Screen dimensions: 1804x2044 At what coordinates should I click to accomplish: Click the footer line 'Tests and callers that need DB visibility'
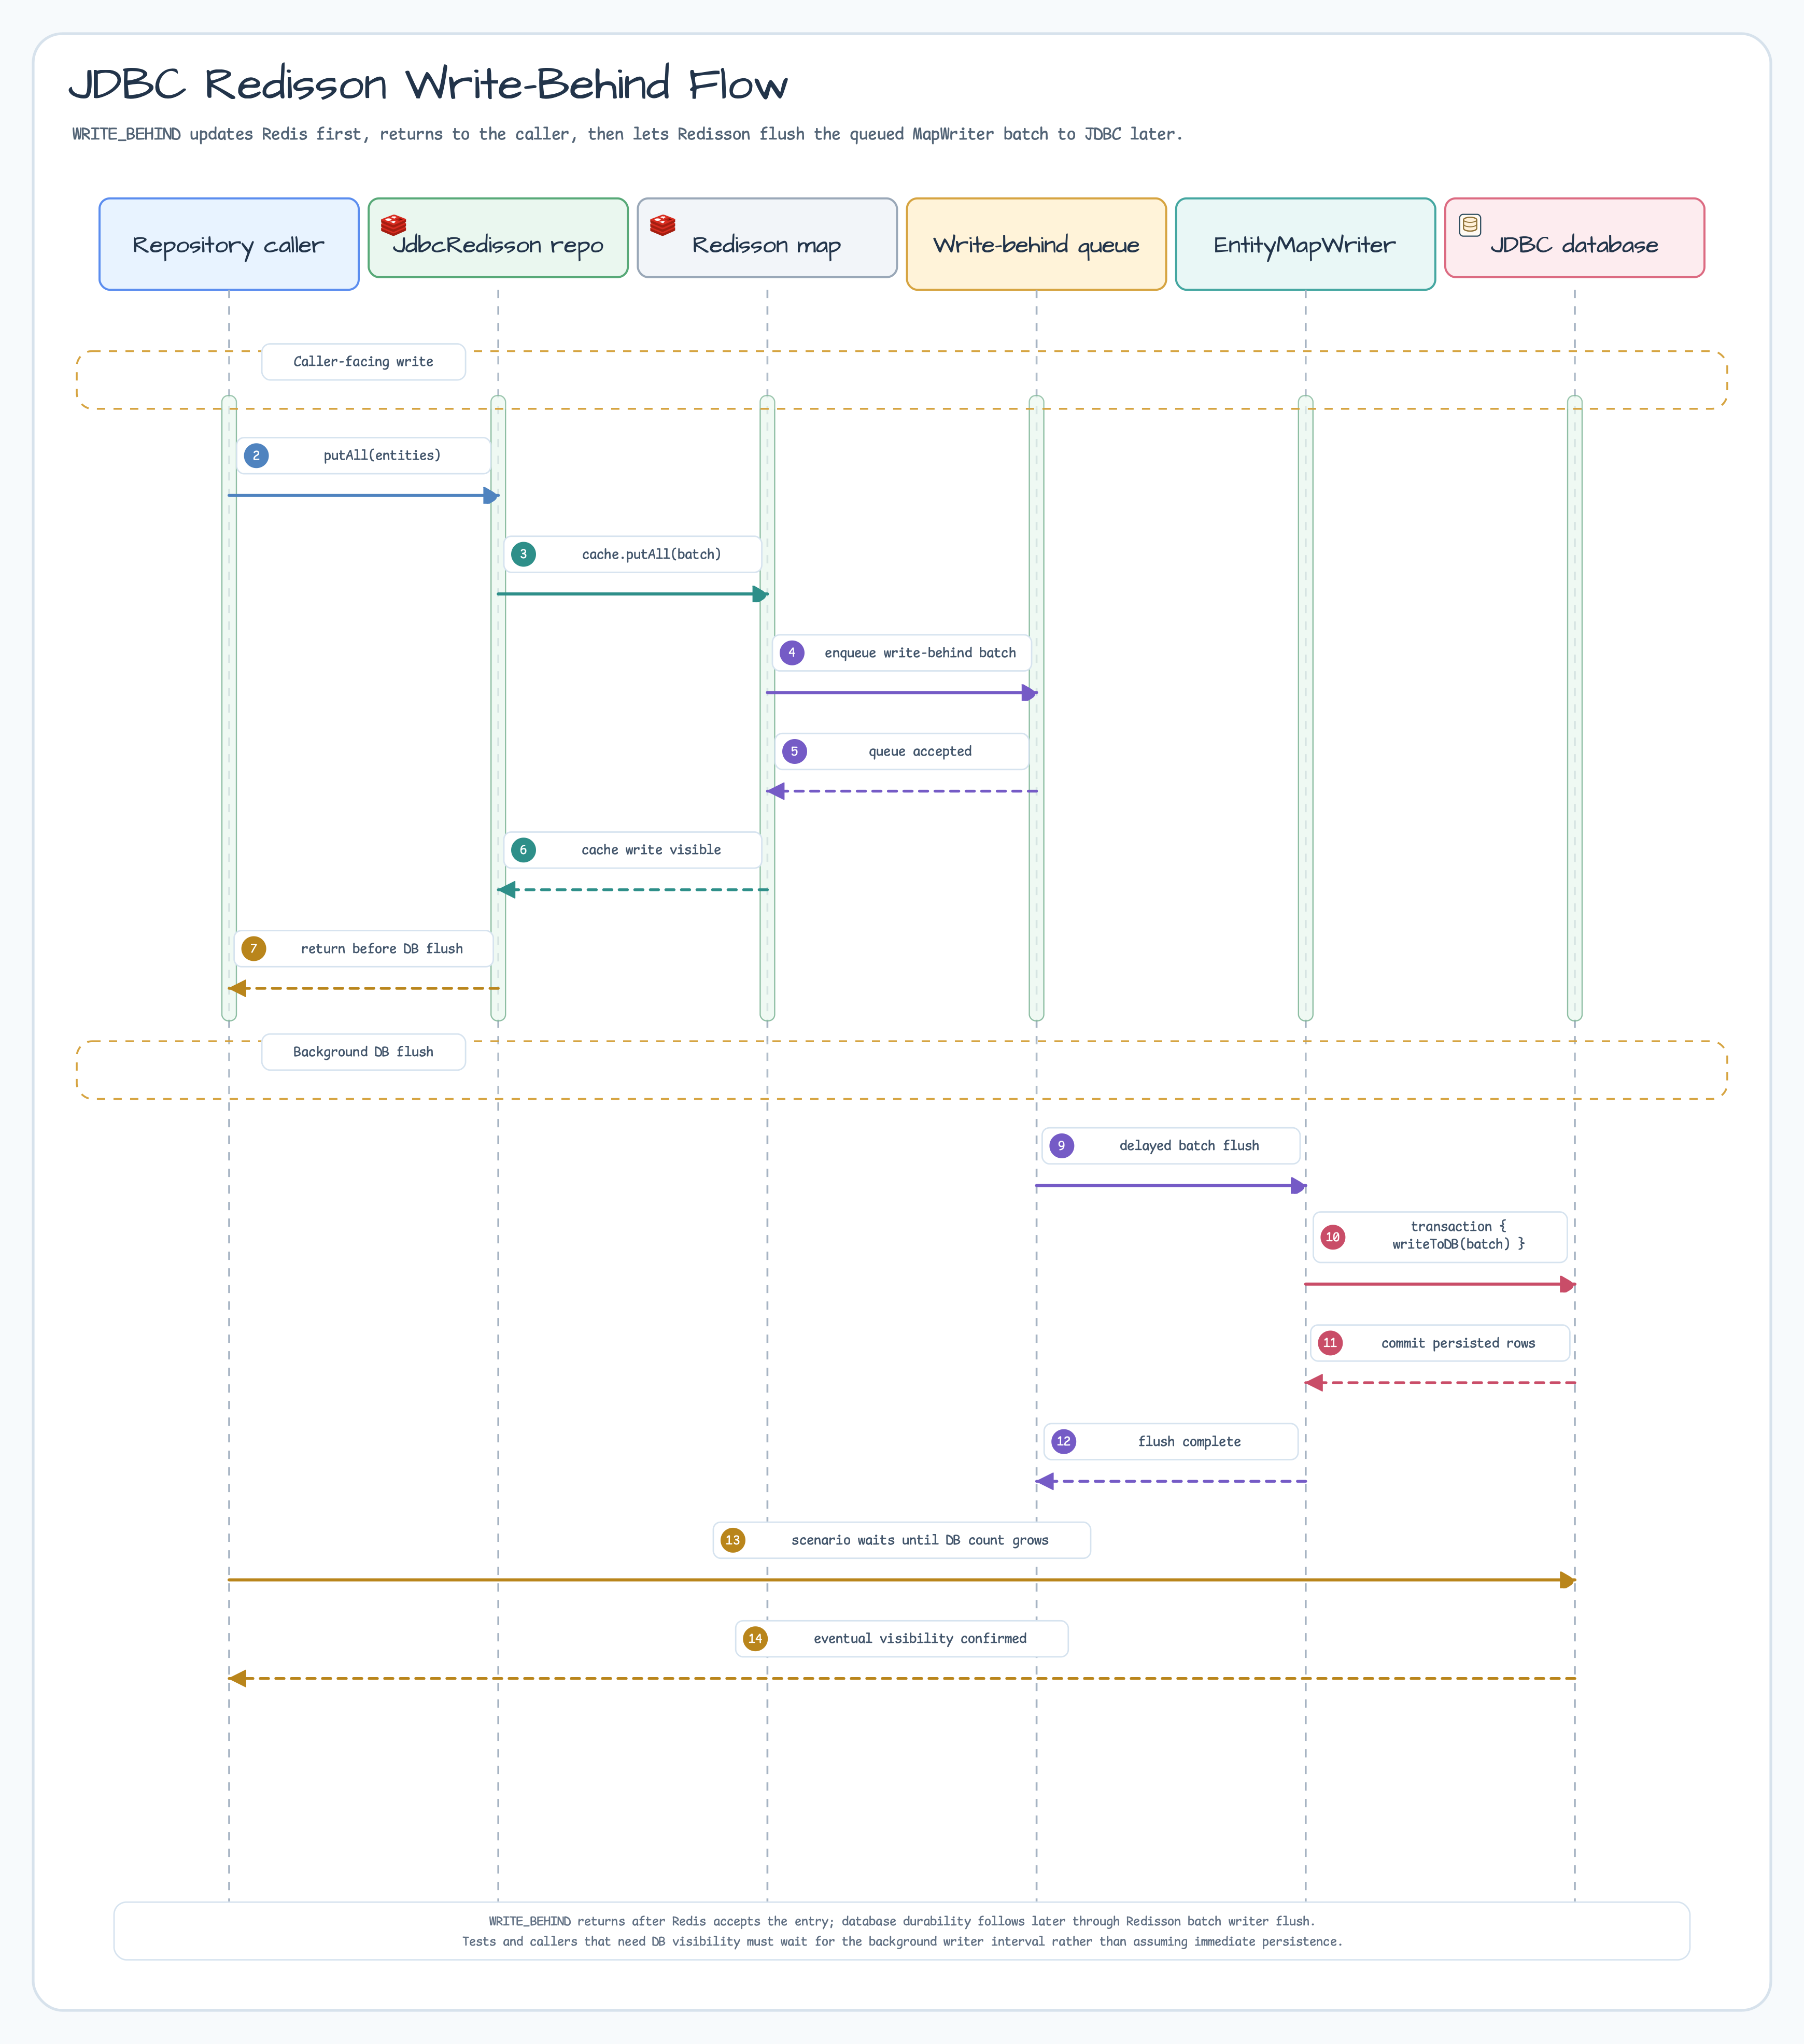pyautogui.click(x=902, y=1942)
